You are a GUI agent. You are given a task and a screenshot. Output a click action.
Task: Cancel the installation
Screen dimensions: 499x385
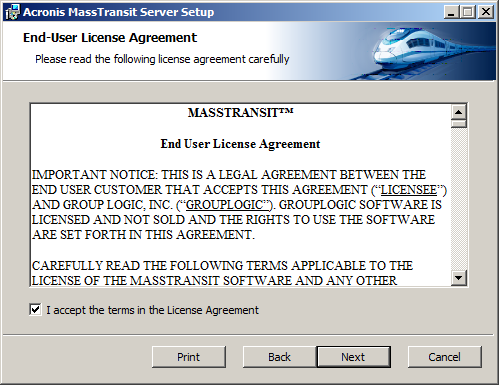445,357
